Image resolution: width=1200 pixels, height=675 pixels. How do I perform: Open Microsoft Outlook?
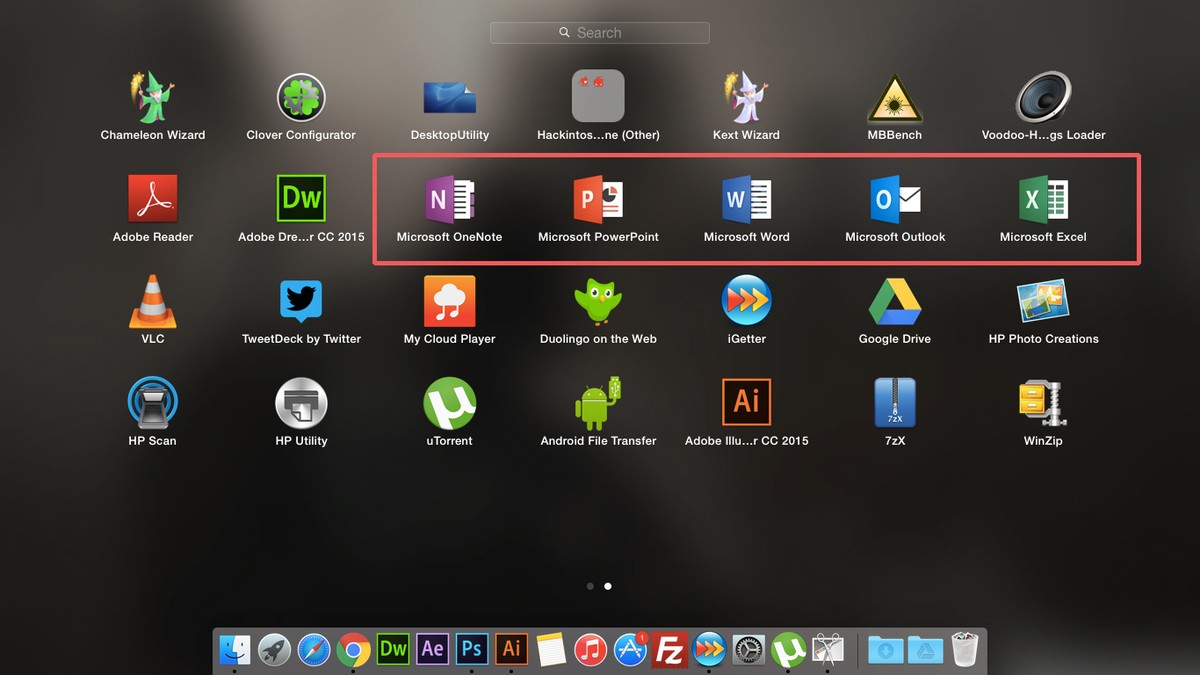[x=895, y=200]
